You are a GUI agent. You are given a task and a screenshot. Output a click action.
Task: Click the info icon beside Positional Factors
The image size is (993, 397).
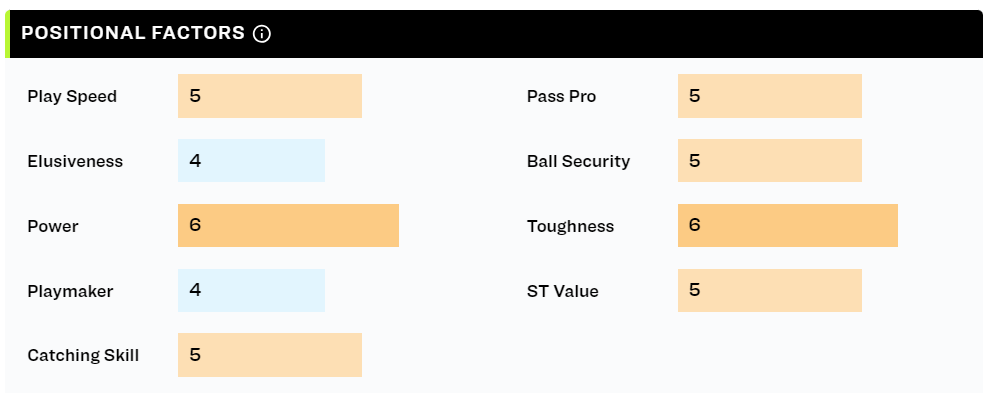262,34
